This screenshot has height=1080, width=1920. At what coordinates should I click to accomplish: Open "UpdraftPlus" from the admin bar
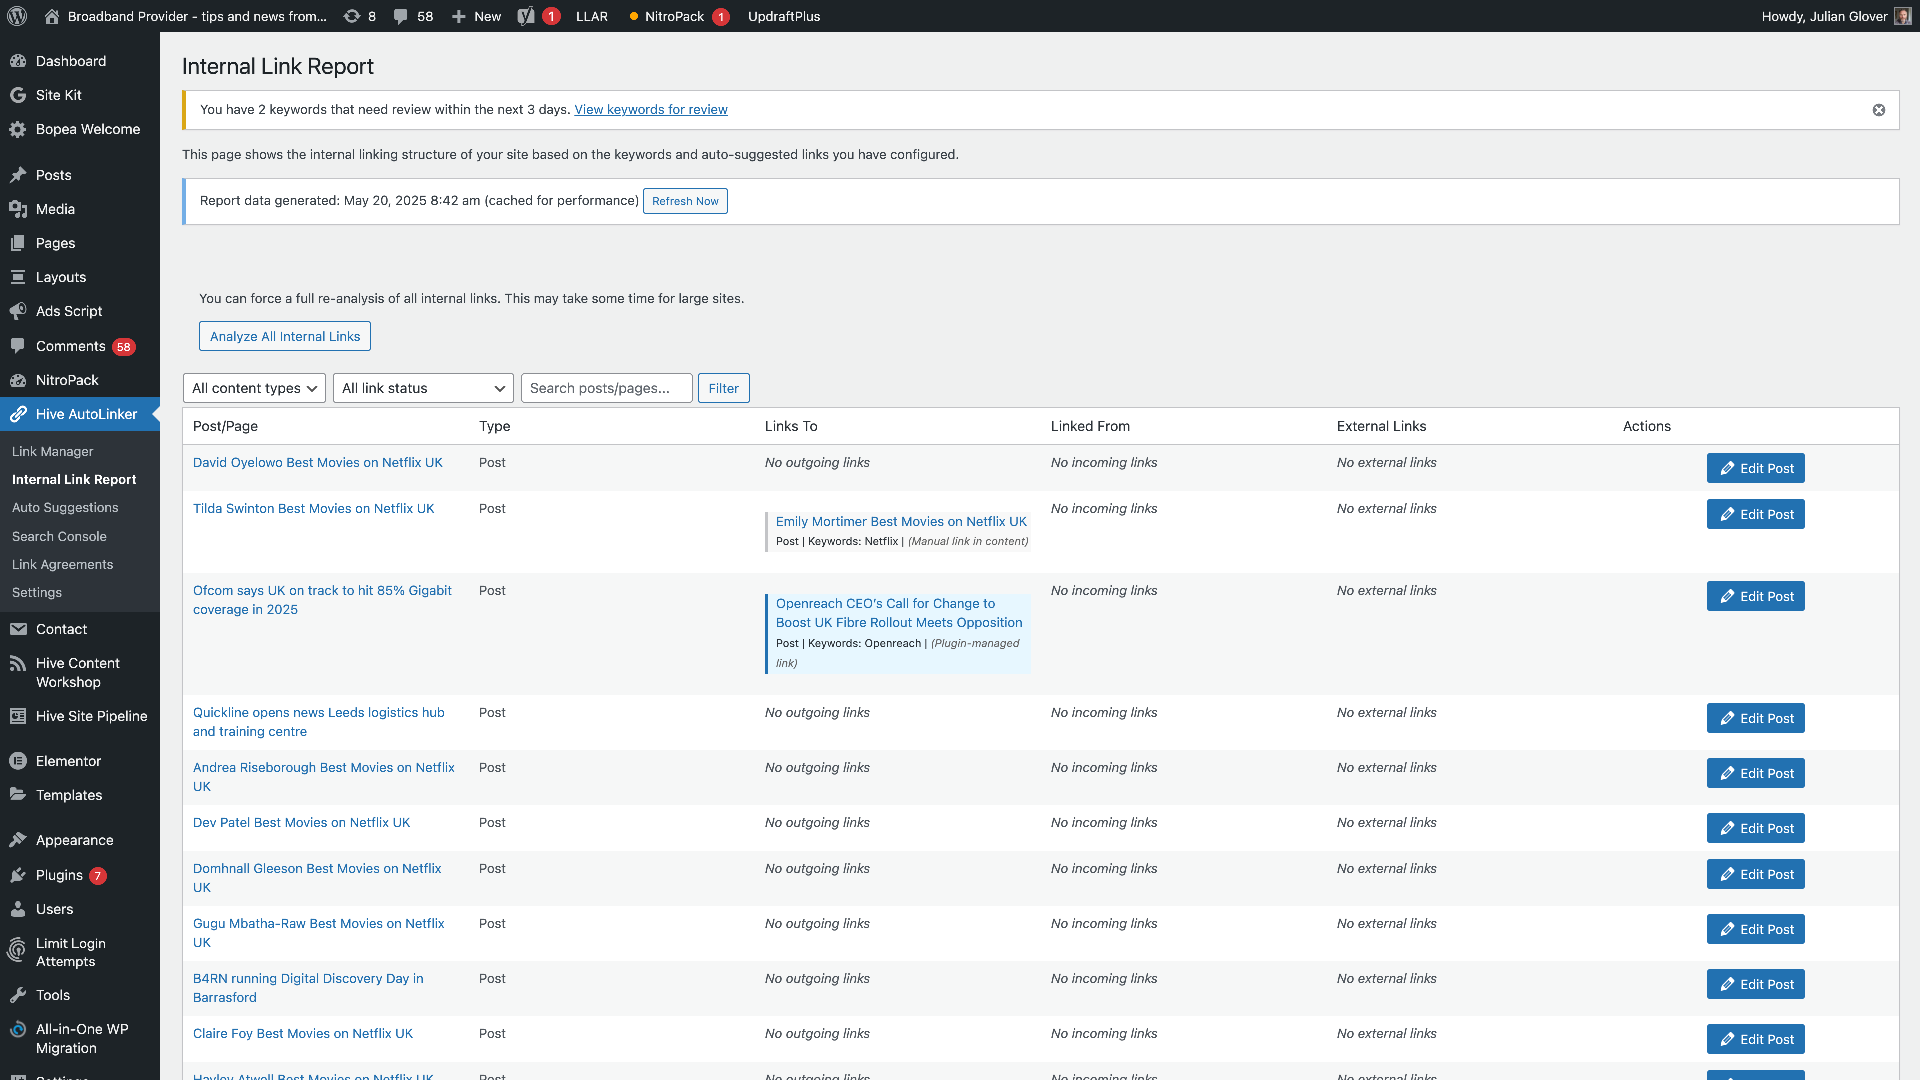click(x=784, y=16)
